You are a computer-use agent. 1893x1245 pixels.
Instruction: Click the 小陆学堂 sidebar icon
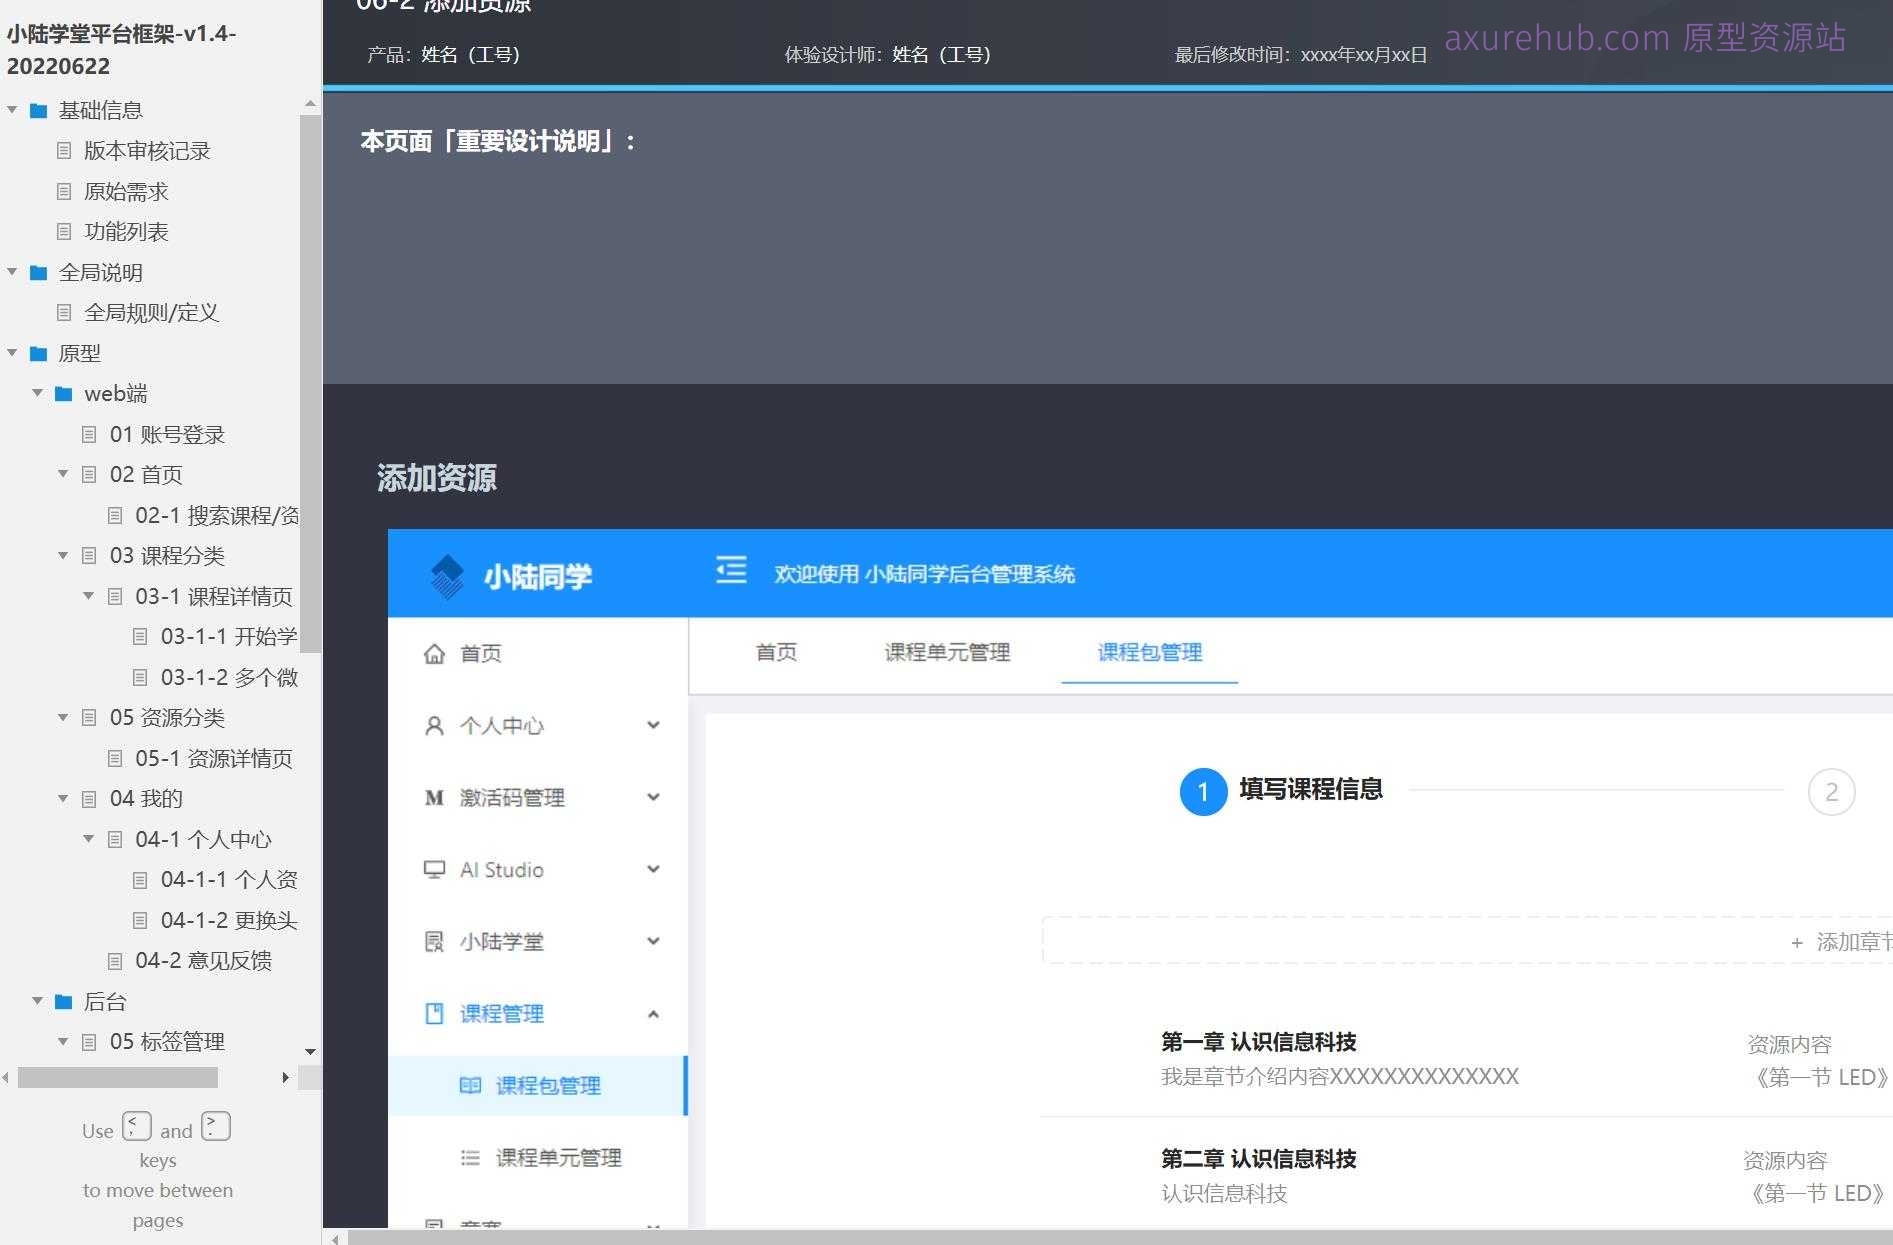point(432,941)
